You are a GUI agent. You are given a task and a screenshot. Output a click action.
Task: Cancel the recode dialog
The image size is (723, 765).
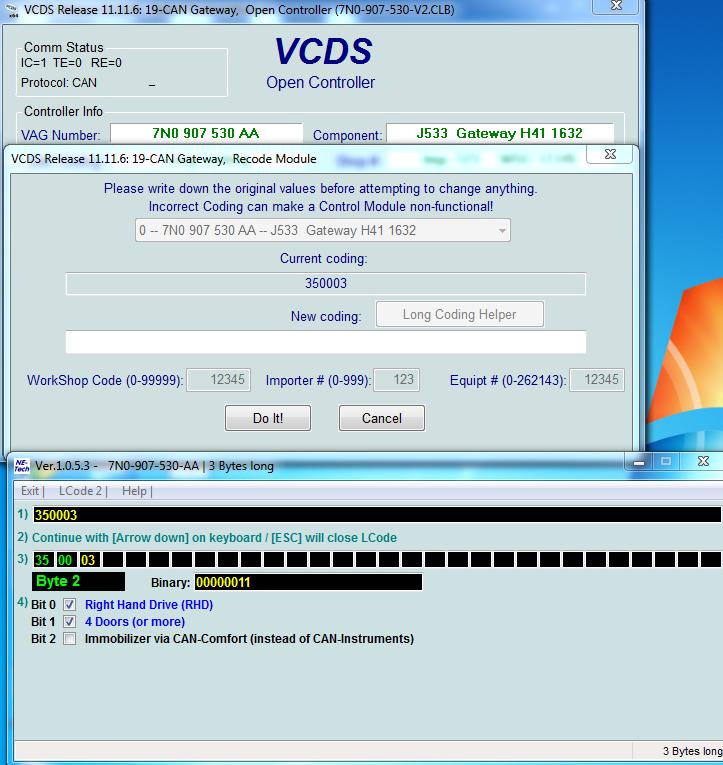(382, 418)
